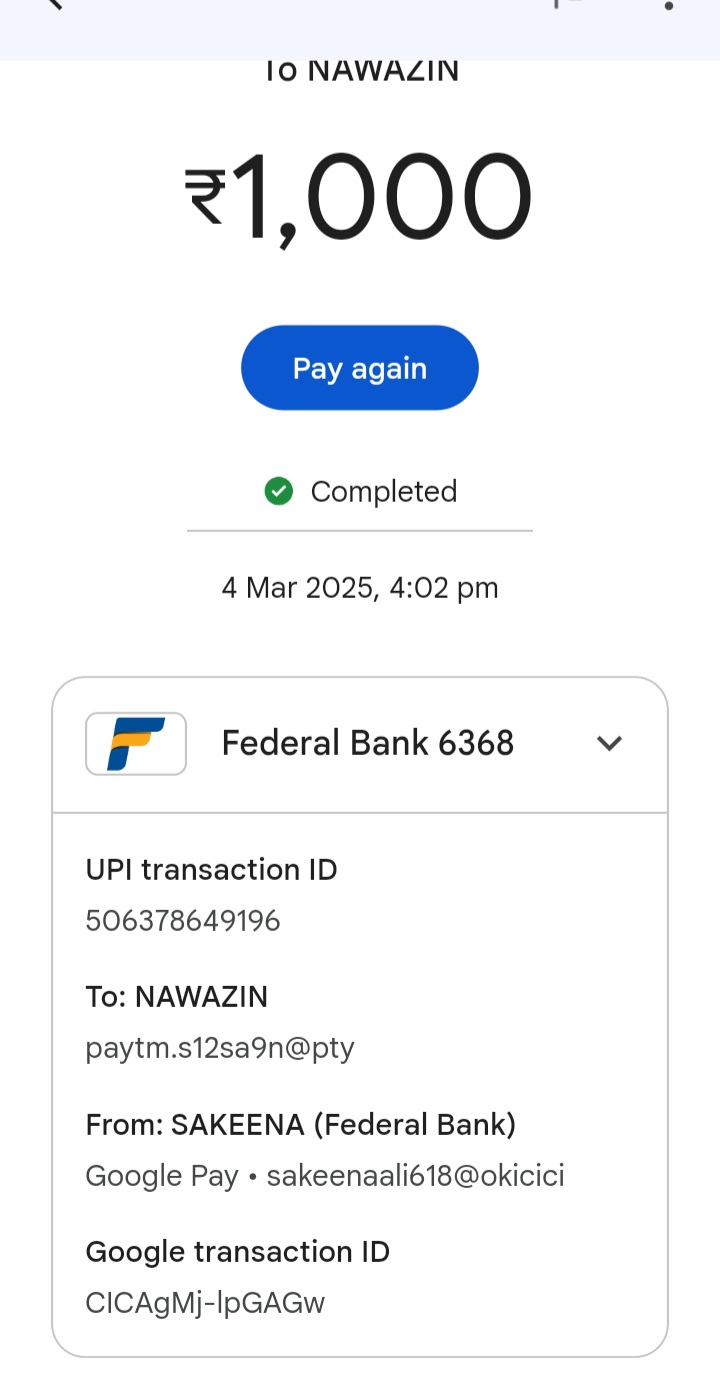Tap the Completed status label
The height and width of the screenshot is (1374, 720).
pyautogui.click(x=383, y=491)
